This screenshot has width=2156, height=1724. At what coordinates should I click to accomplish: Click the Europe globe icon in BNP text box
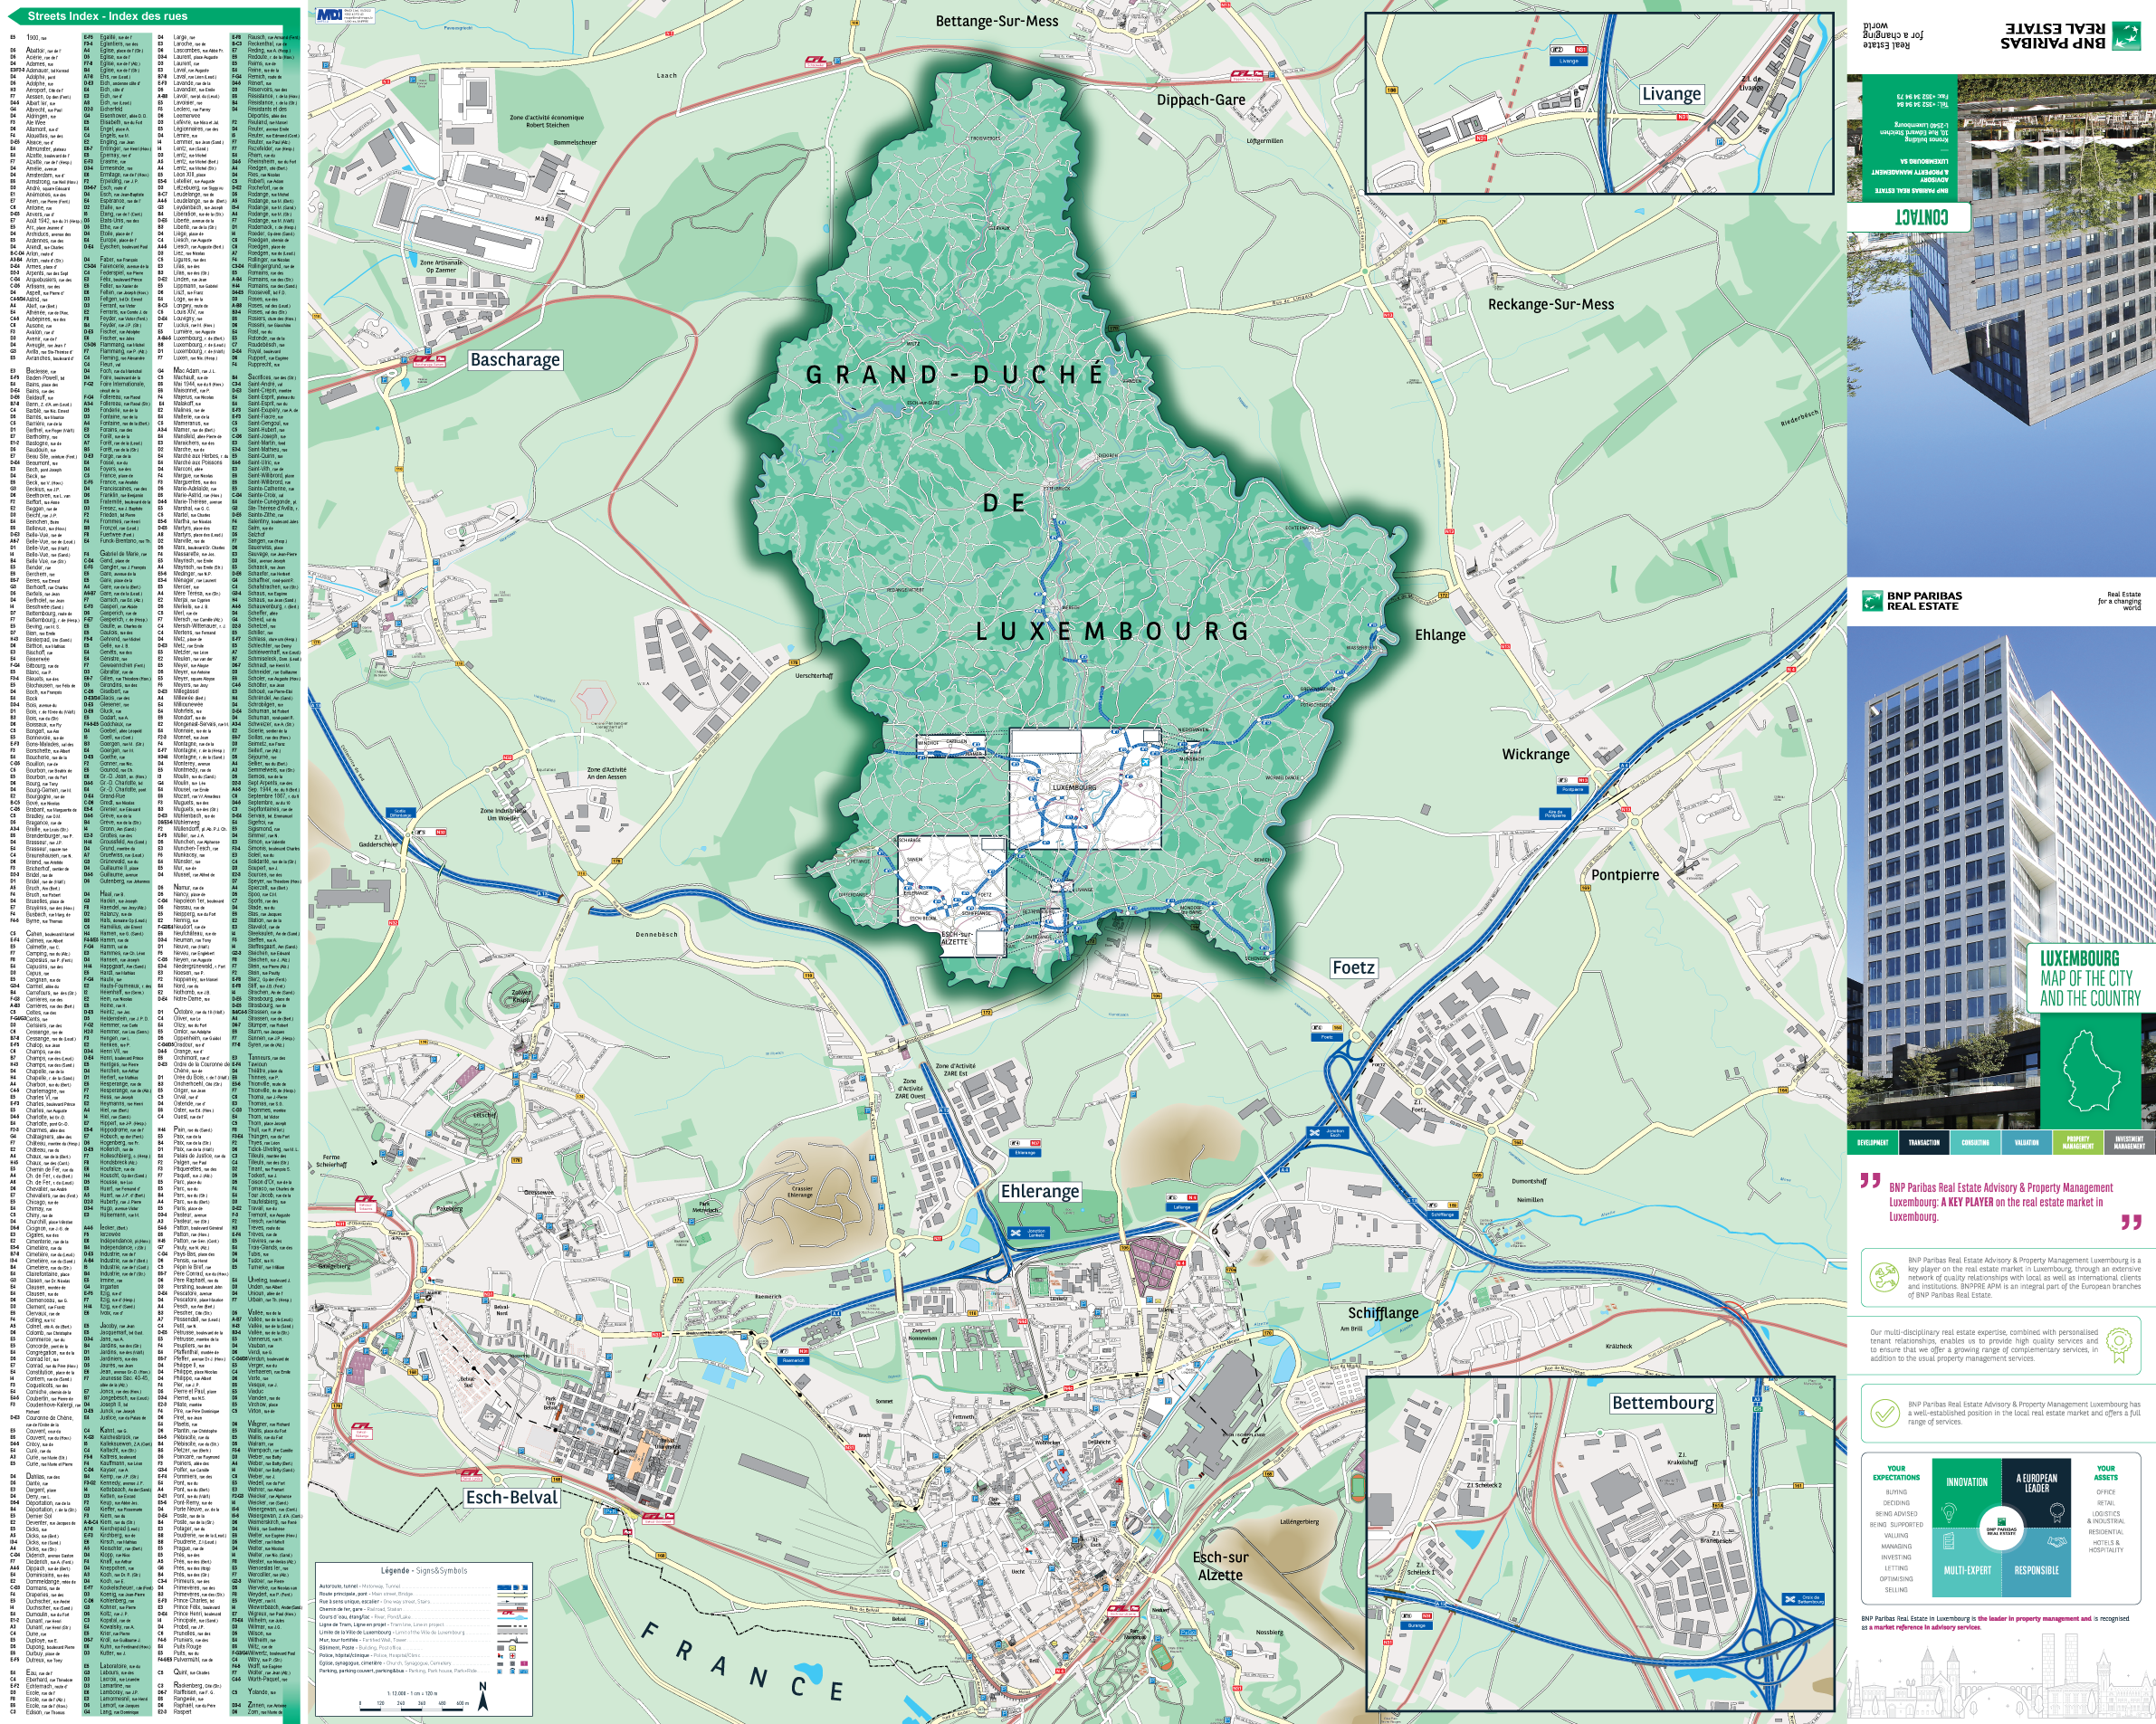point(1884,1277)
